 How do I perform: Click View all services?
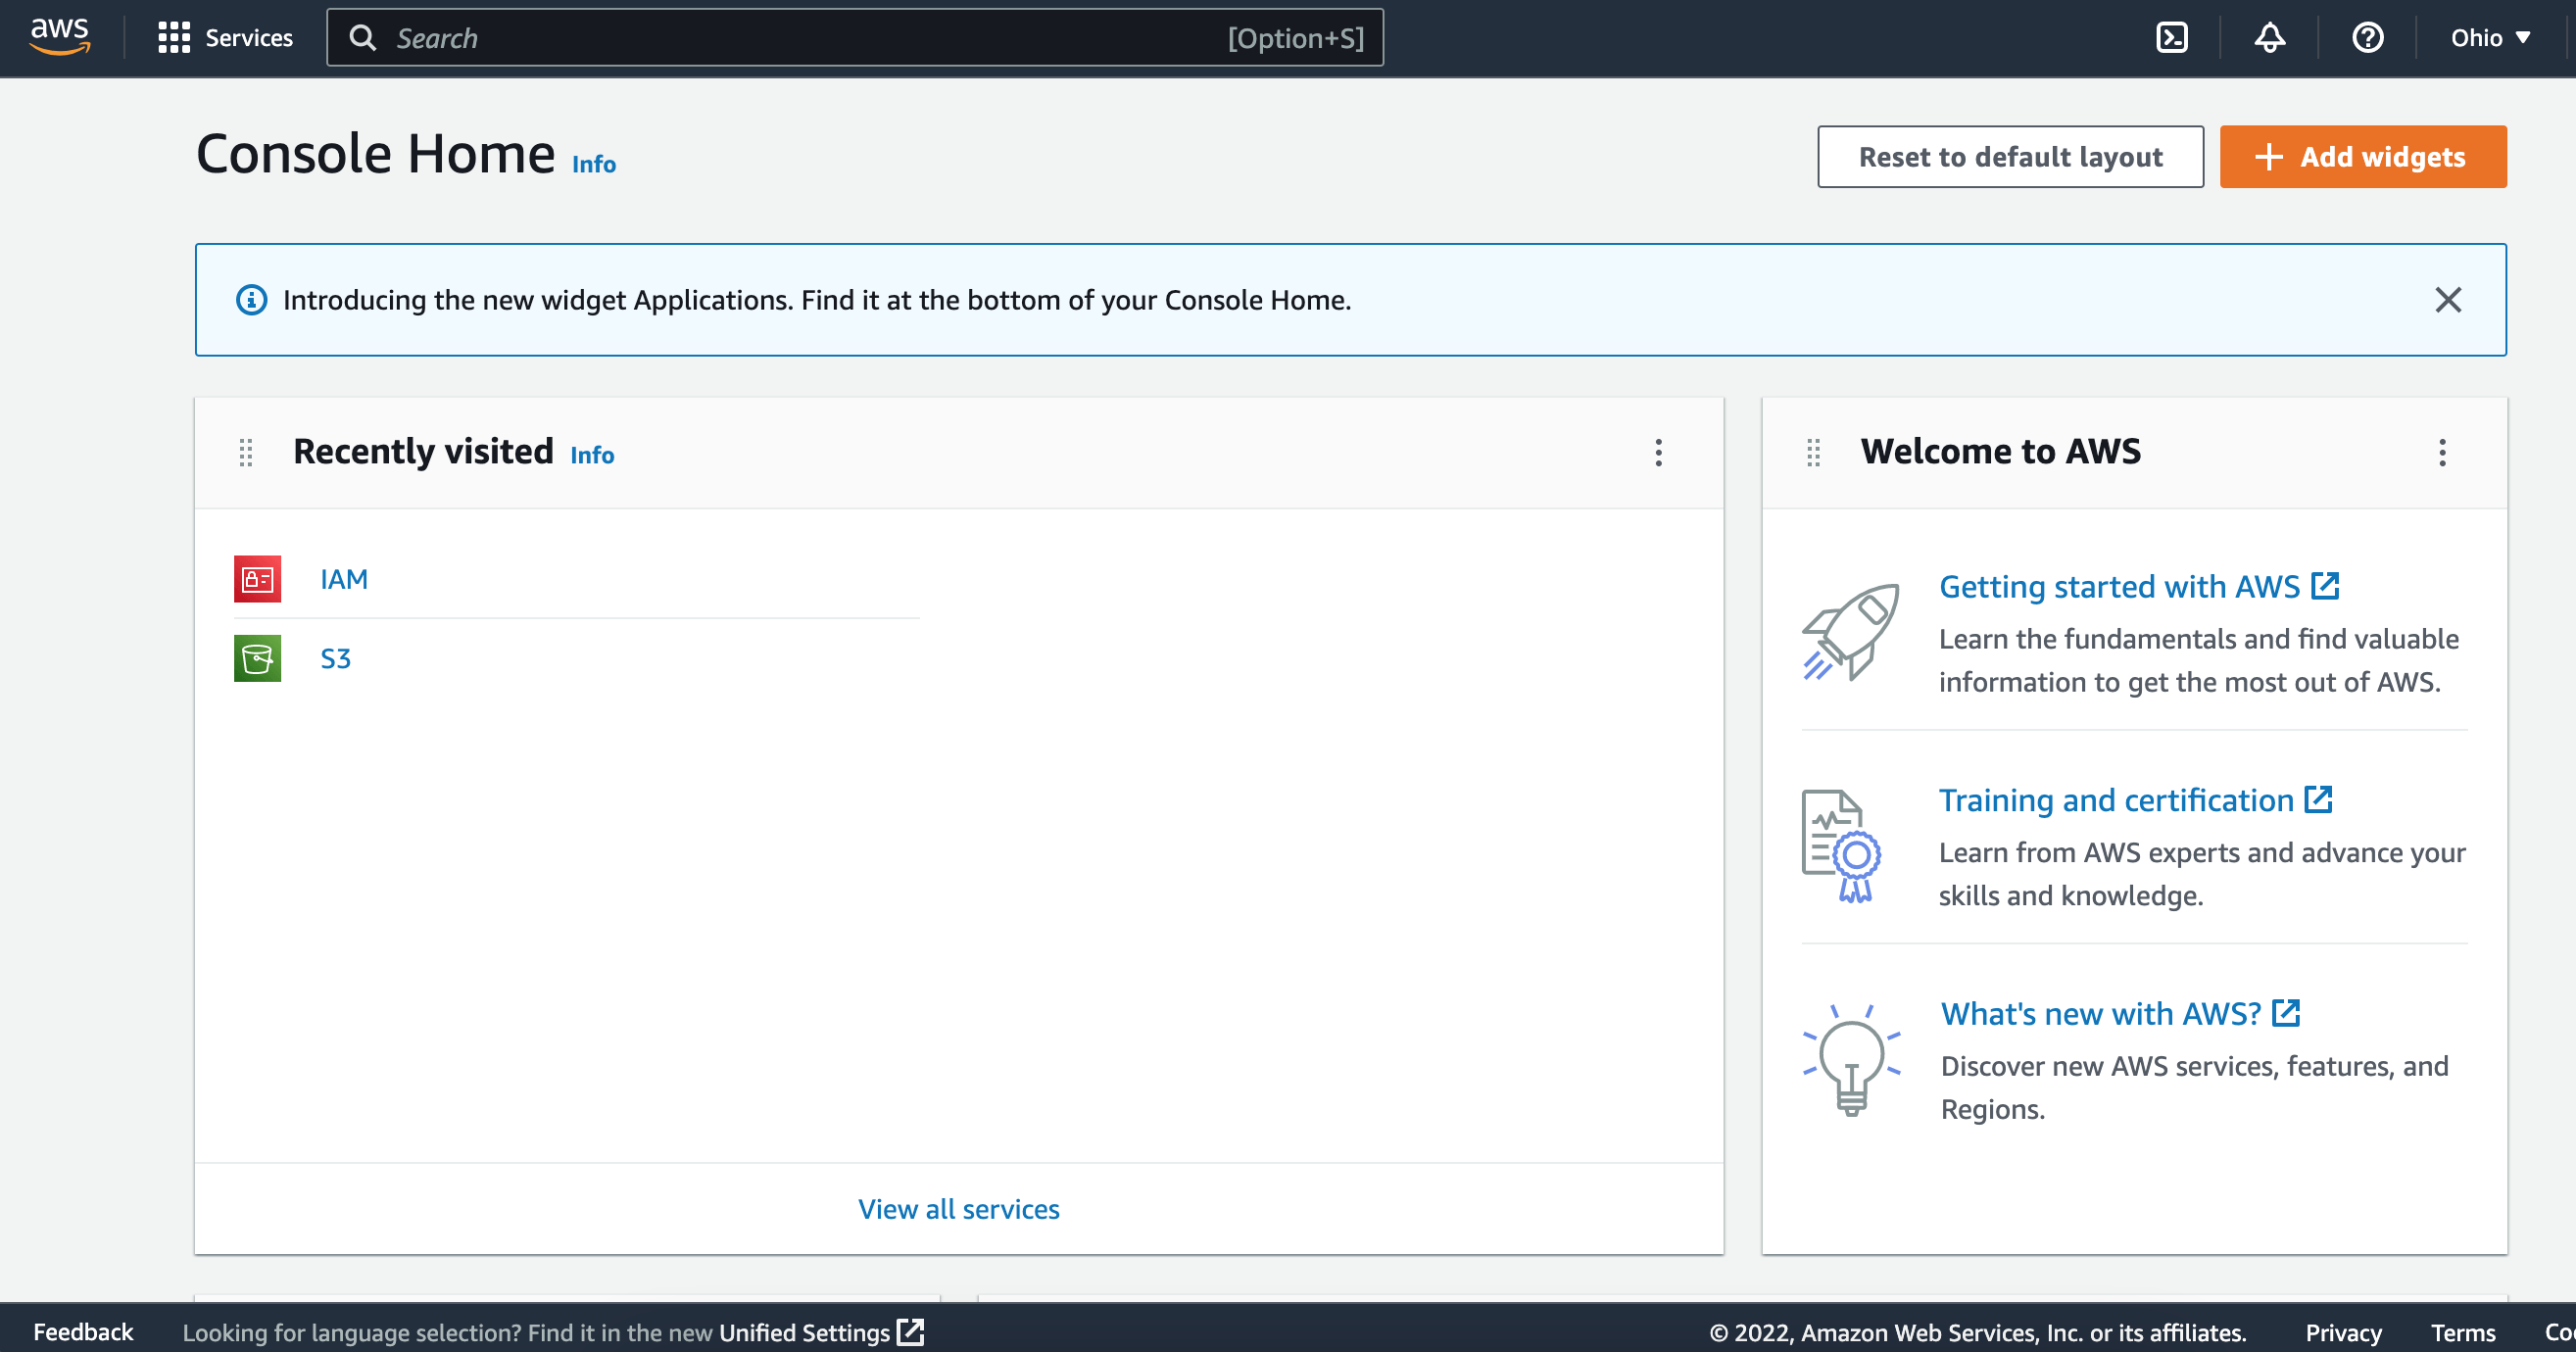click(958, 1209)
